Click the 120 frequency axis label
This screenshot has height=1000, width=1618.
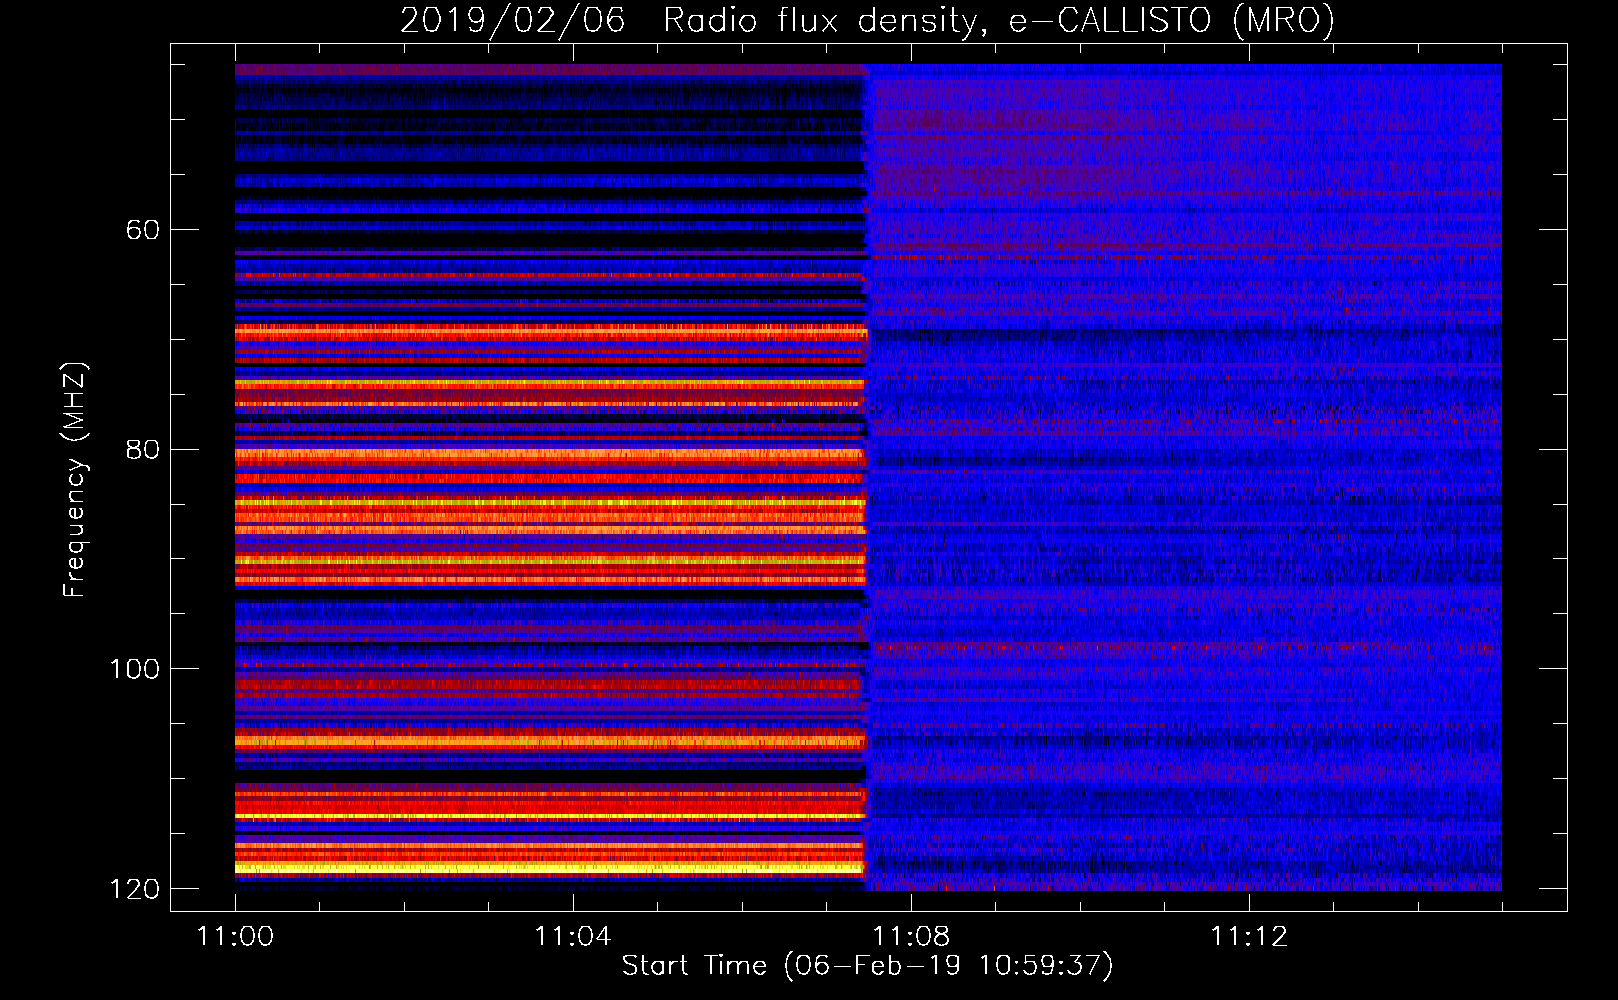(134, 889)
